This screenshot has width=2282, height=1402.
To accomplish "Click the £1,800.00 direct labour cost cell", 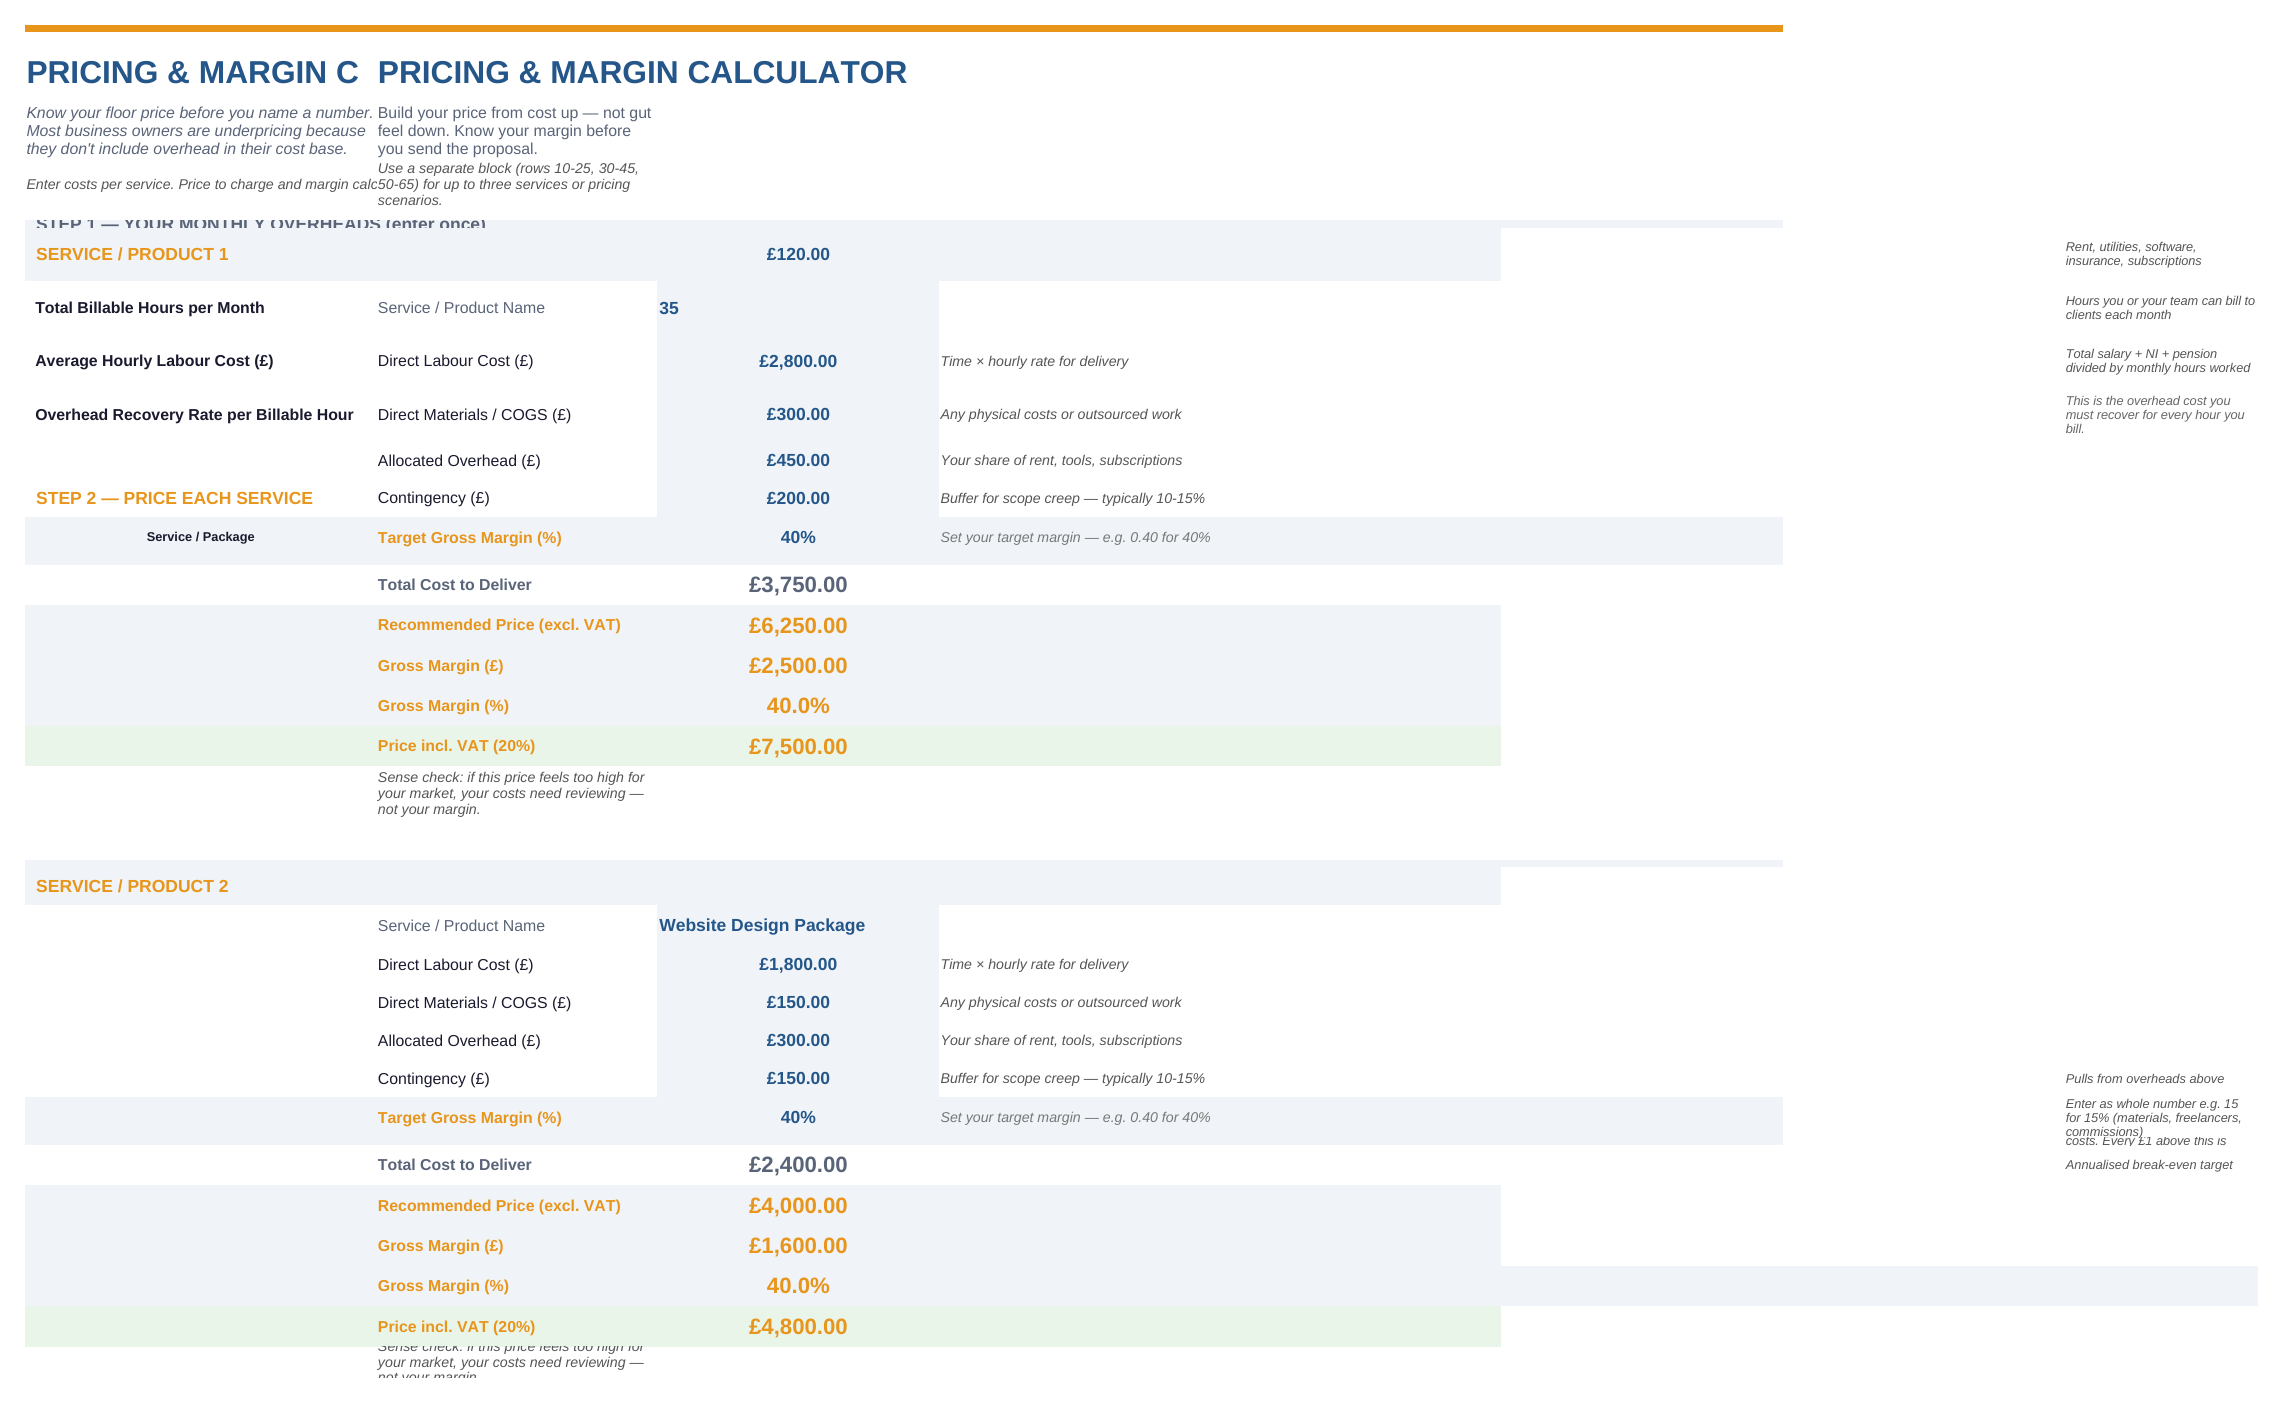I will coord(798,964).
